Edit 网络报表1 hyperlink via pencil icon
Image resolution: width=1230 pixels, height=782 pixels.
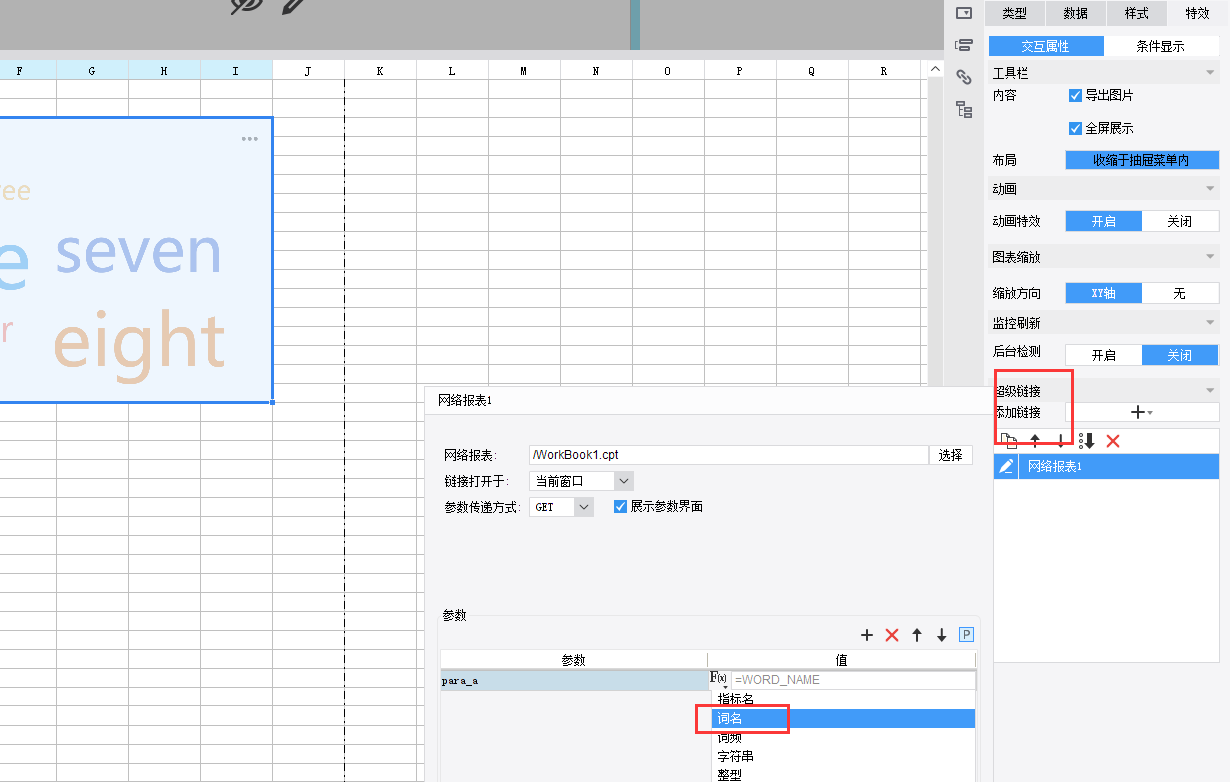point(1006,466)
